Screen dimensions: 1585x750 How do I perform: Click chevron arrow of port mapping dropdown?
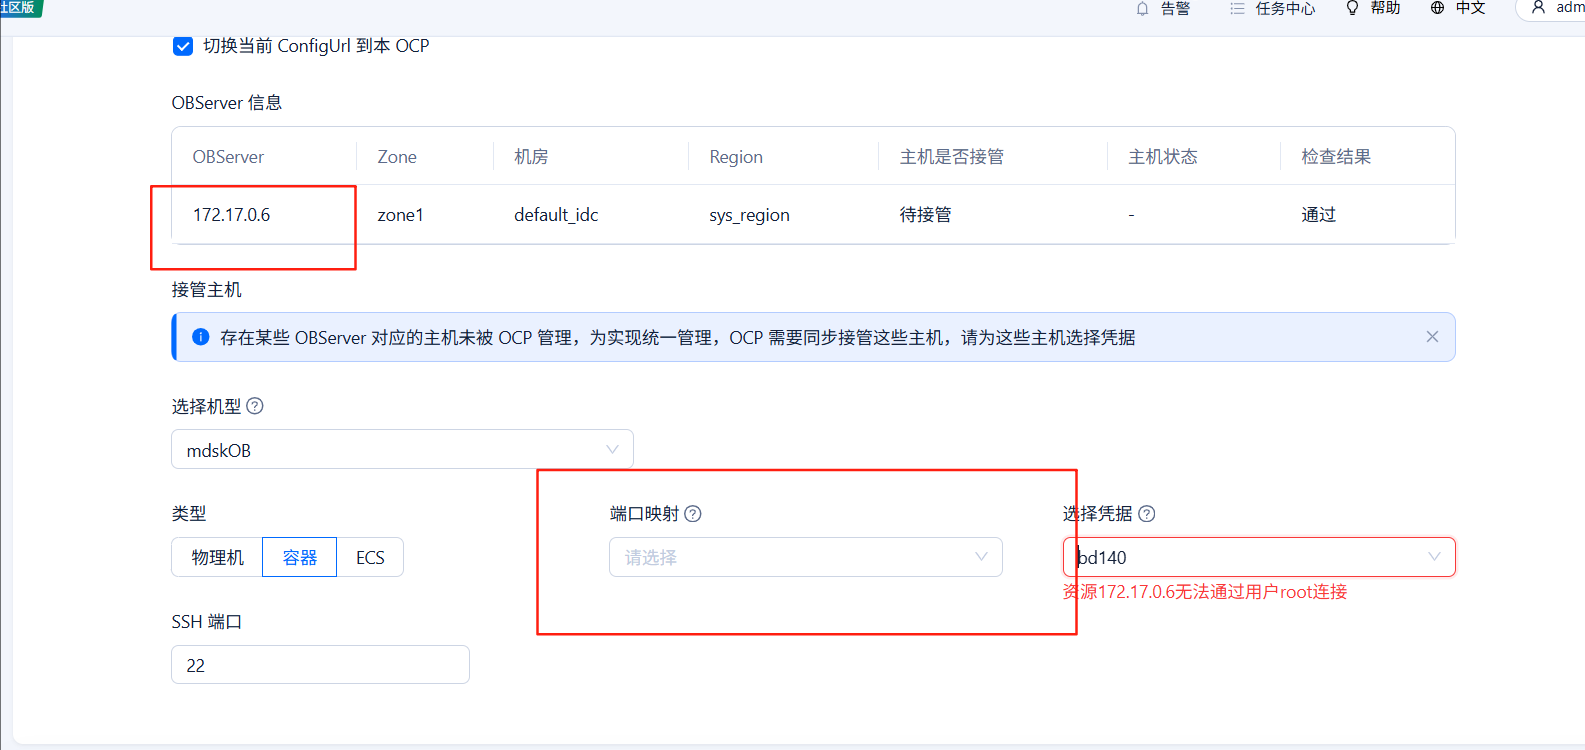pyautogui.click(x=981, y=557)
